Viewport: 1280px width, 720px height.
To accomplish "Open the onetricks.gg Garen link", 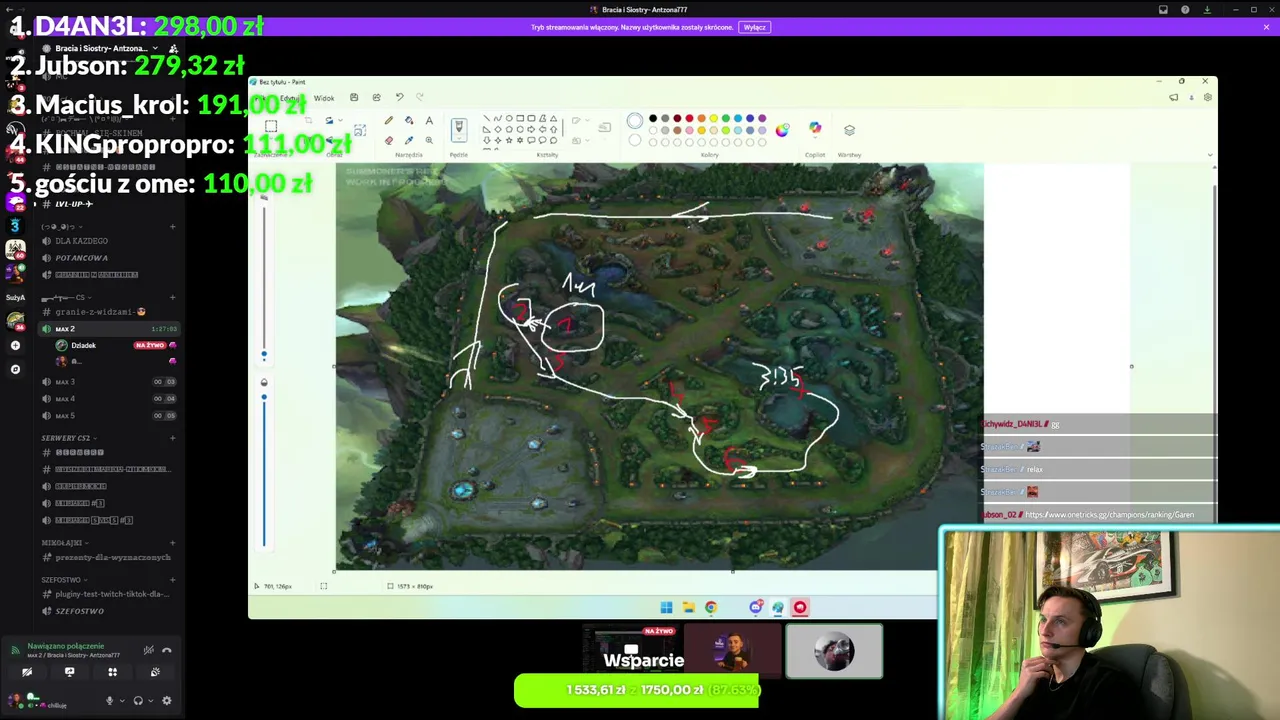I will click(x=1109, y=515).
